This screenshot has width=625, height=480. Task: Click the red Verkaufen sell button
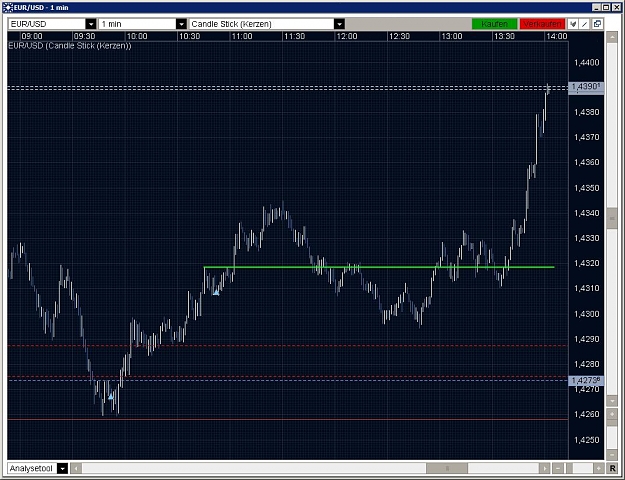[x=542, y=24]
